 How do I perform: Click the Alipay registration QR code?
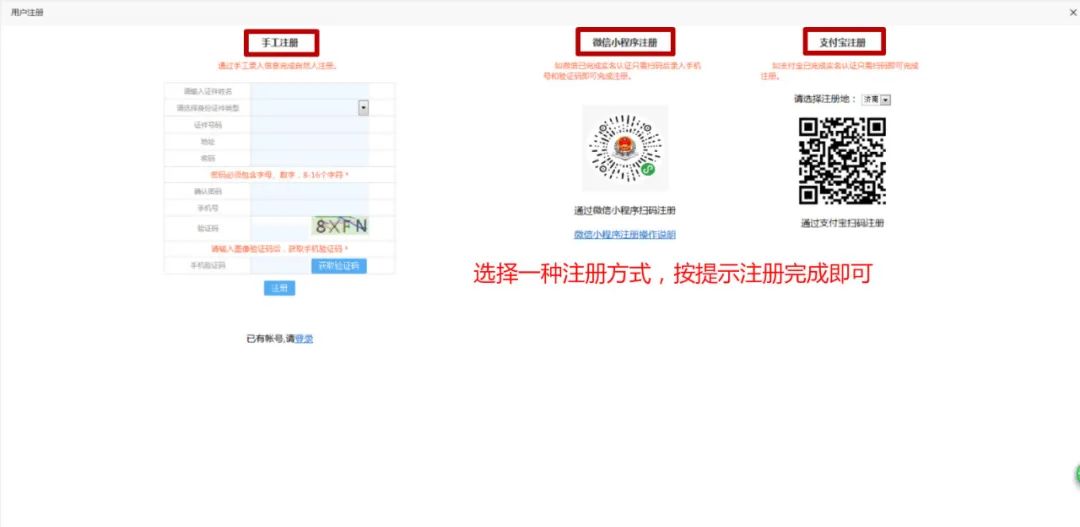point(842,161)
